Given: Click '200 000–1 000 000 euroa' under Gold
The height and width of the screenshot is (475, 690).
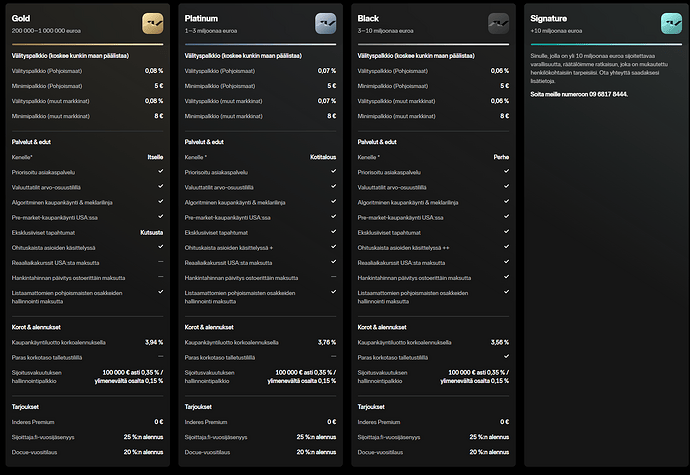Looking at the screenshot, I should coord(46,31).
